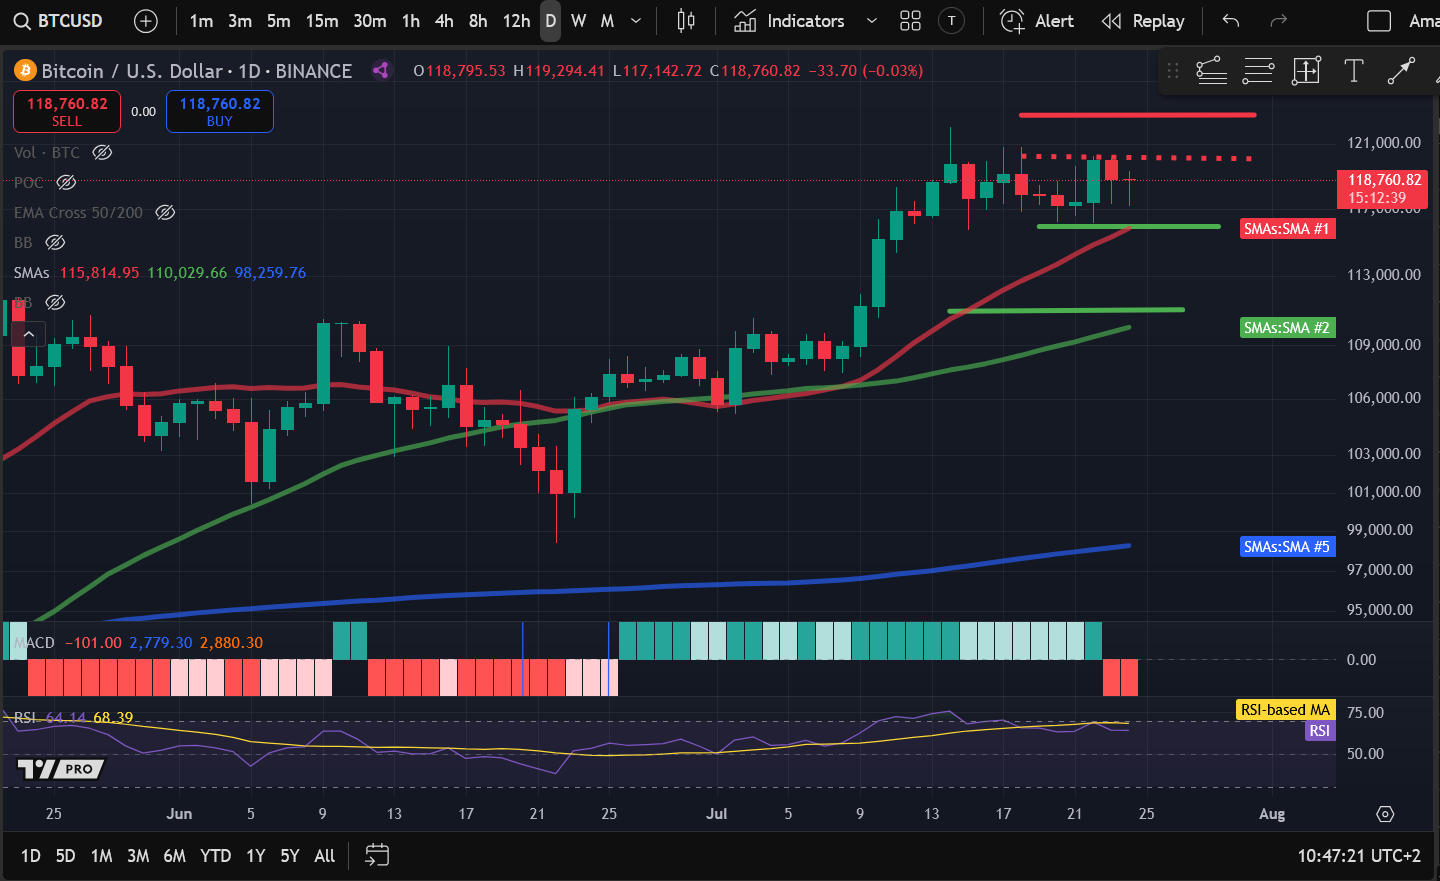The height and width of the screenshot is (881, 1440).
Task: Set date range to 5Y
Action: [290, 856]
